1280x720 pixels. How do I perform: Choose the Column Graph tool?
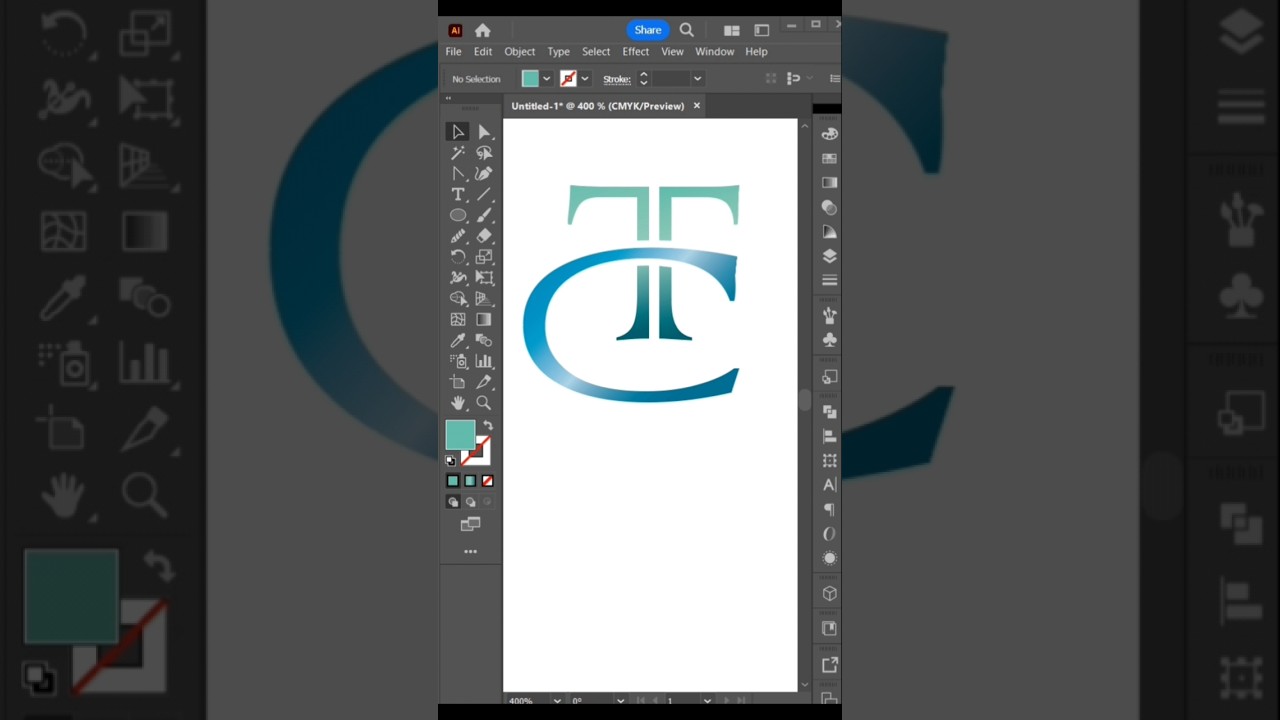484,361
